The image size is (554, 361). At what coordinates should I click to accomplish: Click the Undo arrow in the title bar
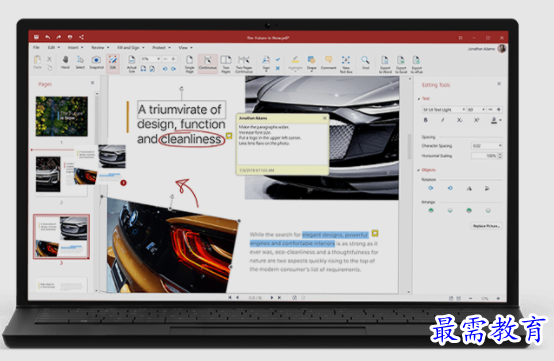click(47, 37)
